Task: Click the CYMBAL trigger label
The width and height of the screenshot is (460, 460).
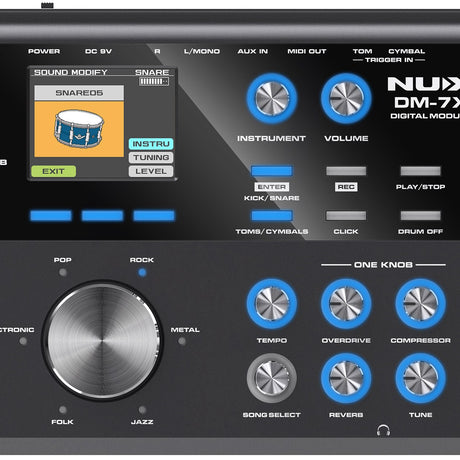Action: point(407,51)
